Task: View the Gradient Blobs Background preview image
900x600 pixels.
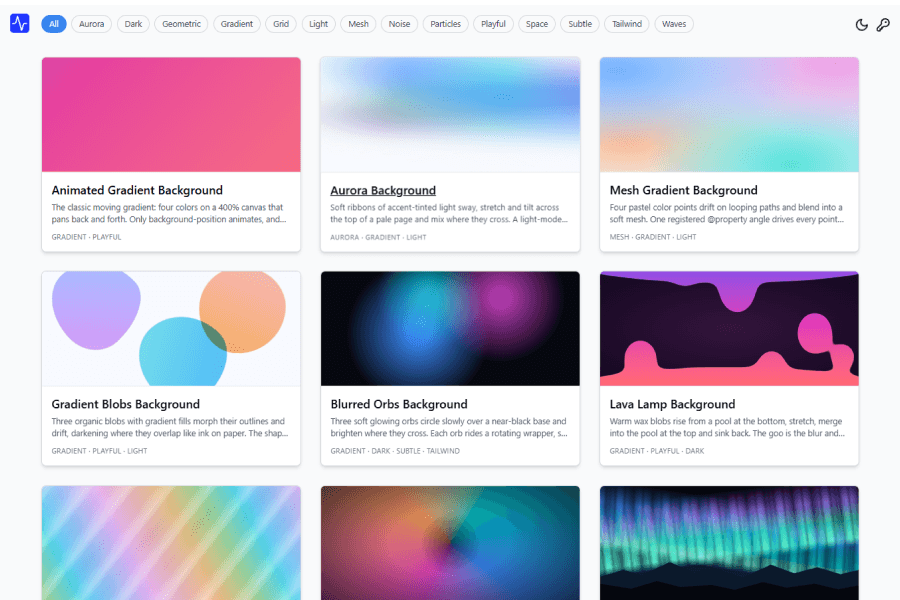Action: click(171, 328)
